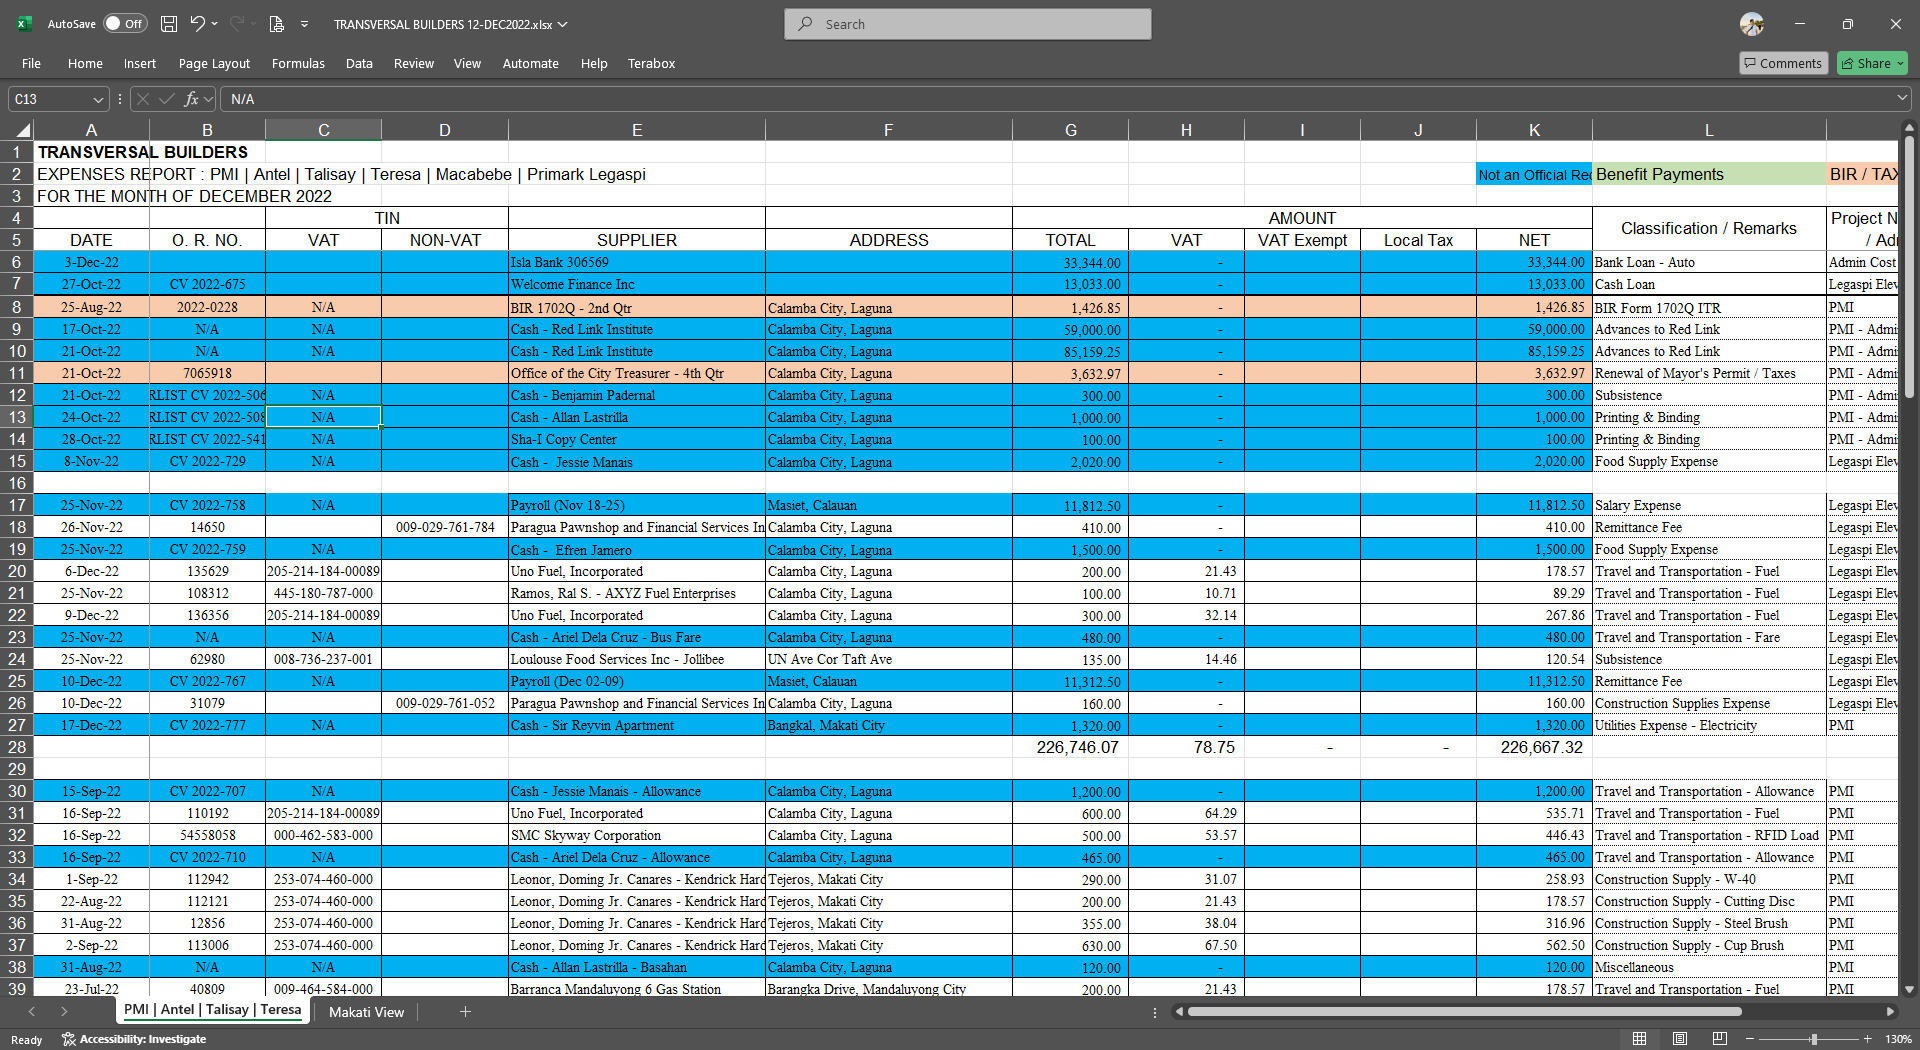Viewport: 1920px width, 1050px height.
Task: Click the Save icon in title bar
Action: [x=169, y=24]
